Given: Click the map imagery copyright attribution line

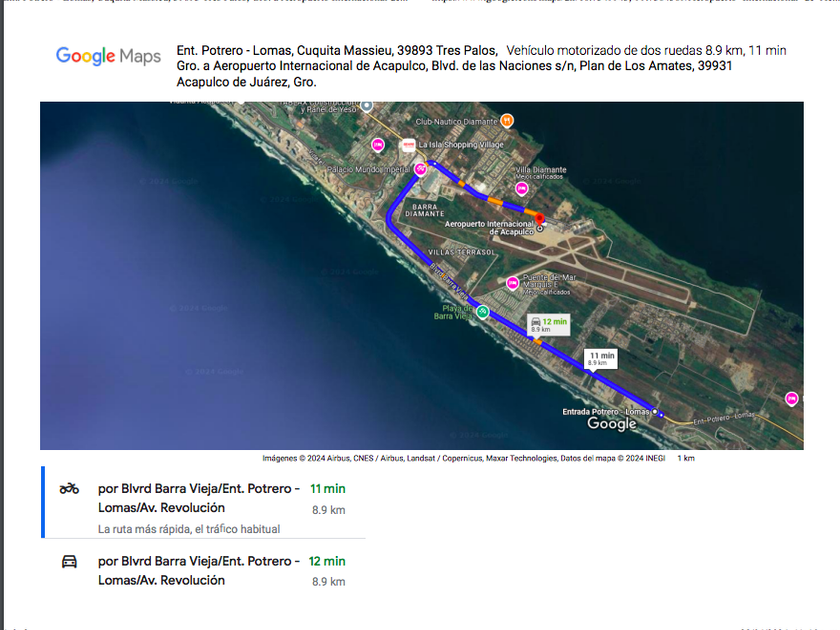Looking at the screenshot, I should pos(464,458).
